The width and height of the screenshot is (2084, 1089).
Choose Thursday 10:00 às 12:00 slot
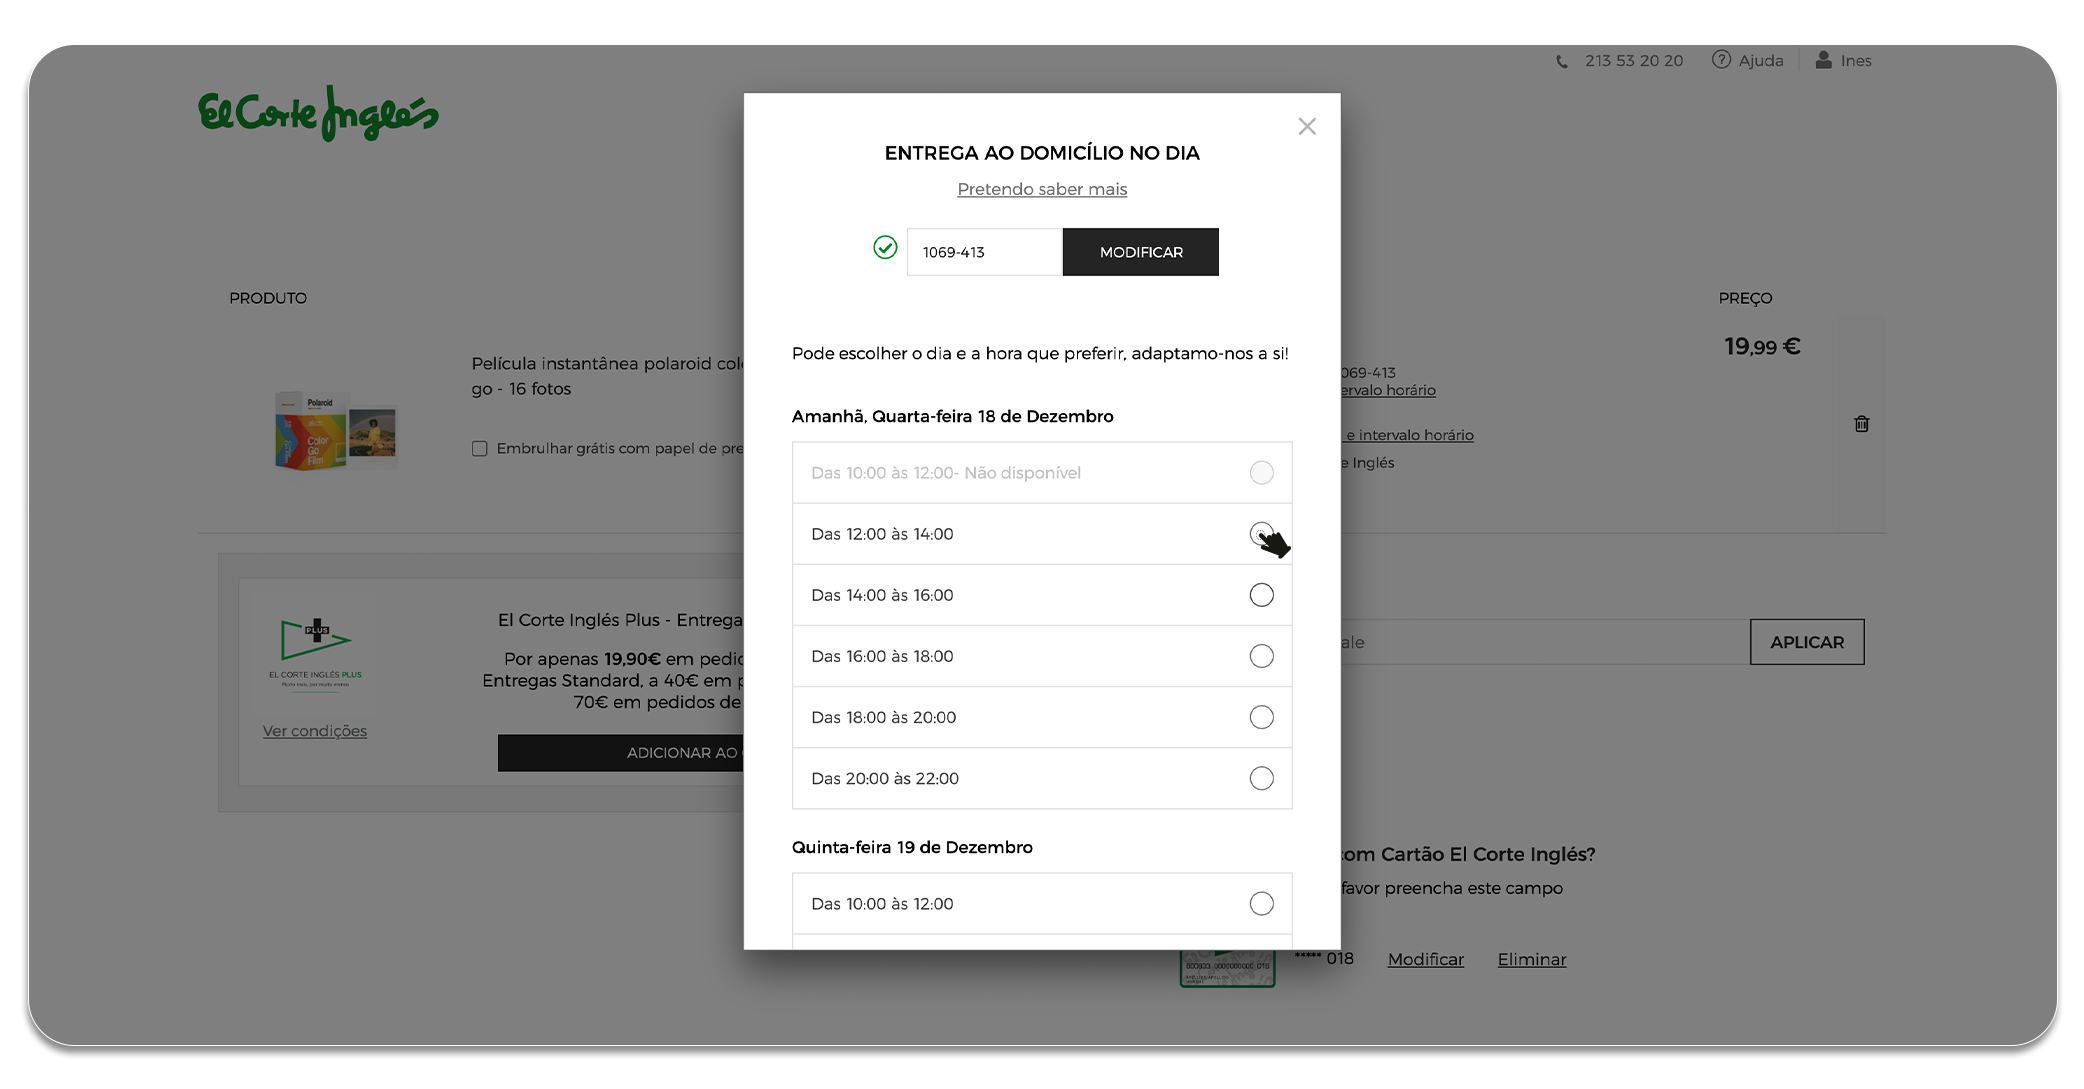point(1261,904)
